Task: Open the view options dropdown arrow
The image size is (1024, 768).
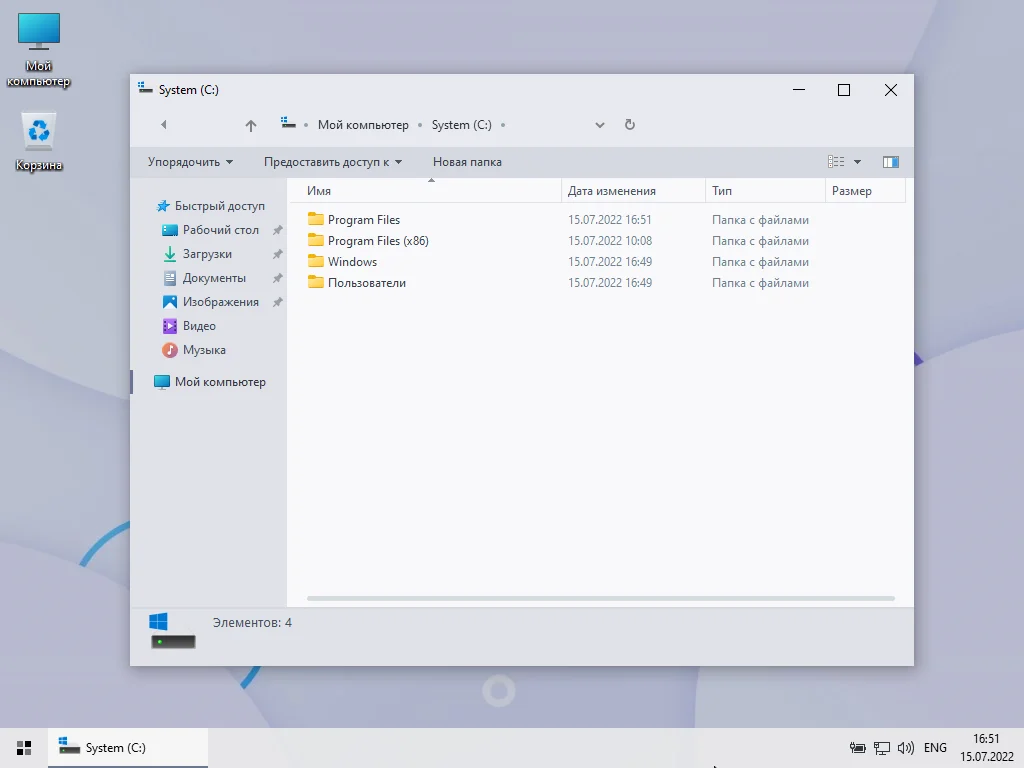Action: (857, 162)
